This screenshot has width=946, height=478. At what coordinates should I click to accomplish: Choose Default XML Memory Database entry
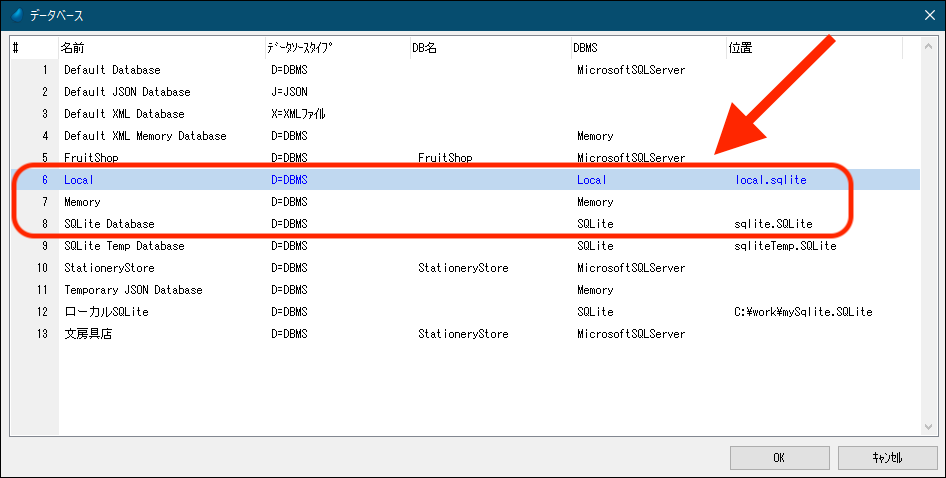pos(145,136)
